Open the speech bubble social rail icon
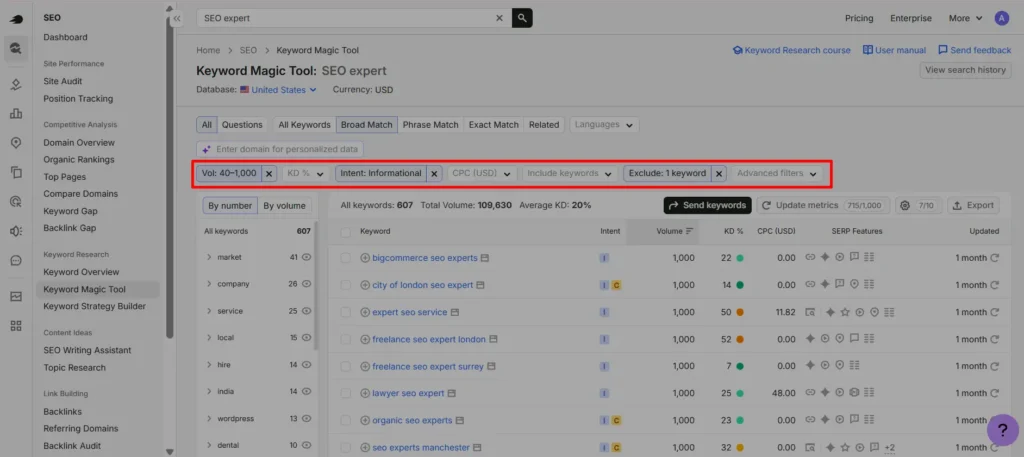 [x=16, y=260]
